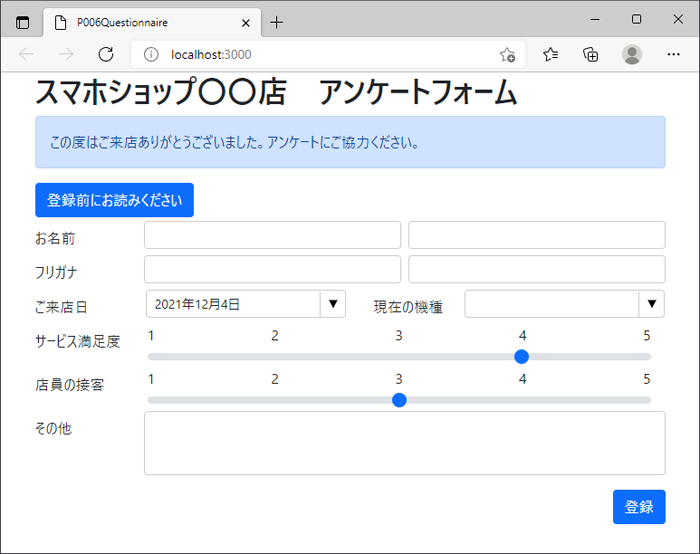Click the 現在の機種 label
Screen dimensions: 700x554
(408, 307)
